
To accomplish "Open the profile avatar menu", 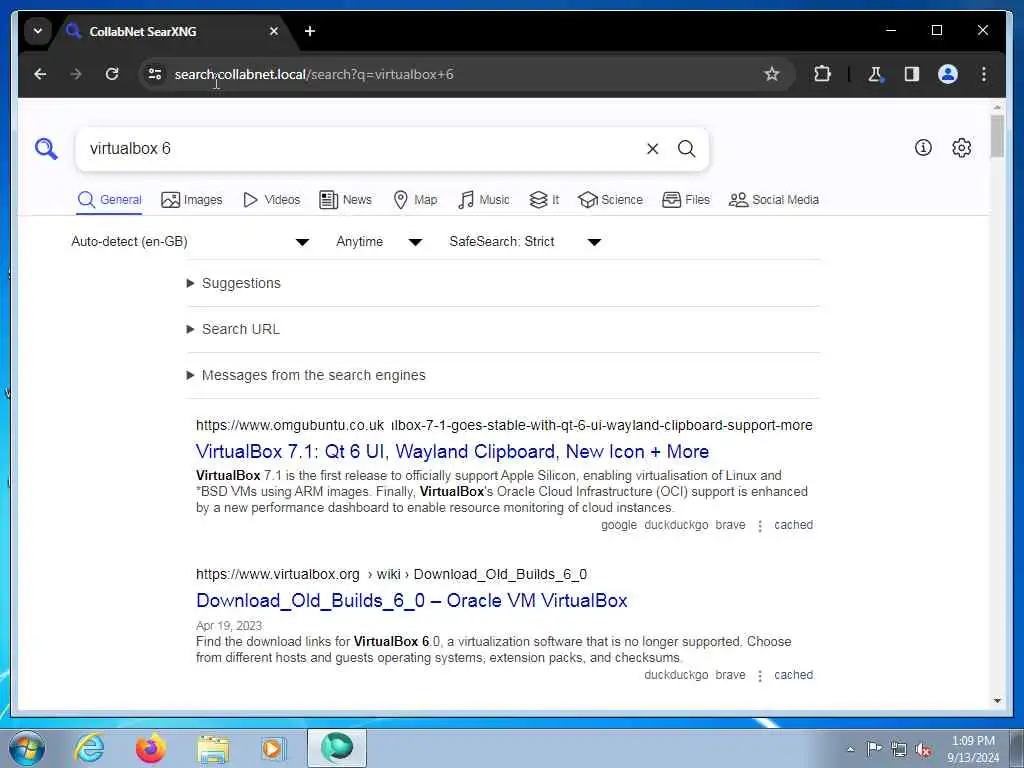I will tap(948, 74).
